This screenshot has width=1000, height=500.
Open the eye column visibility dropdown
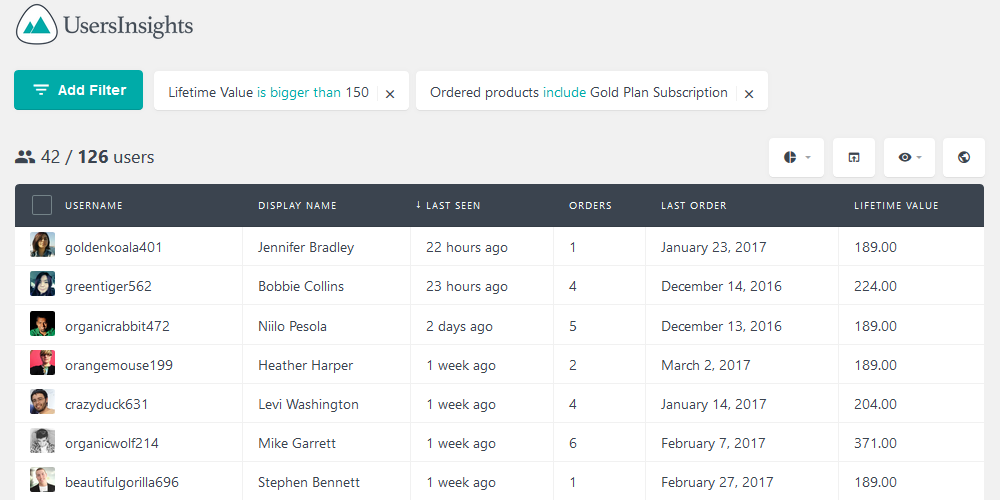tap(909, 157)
